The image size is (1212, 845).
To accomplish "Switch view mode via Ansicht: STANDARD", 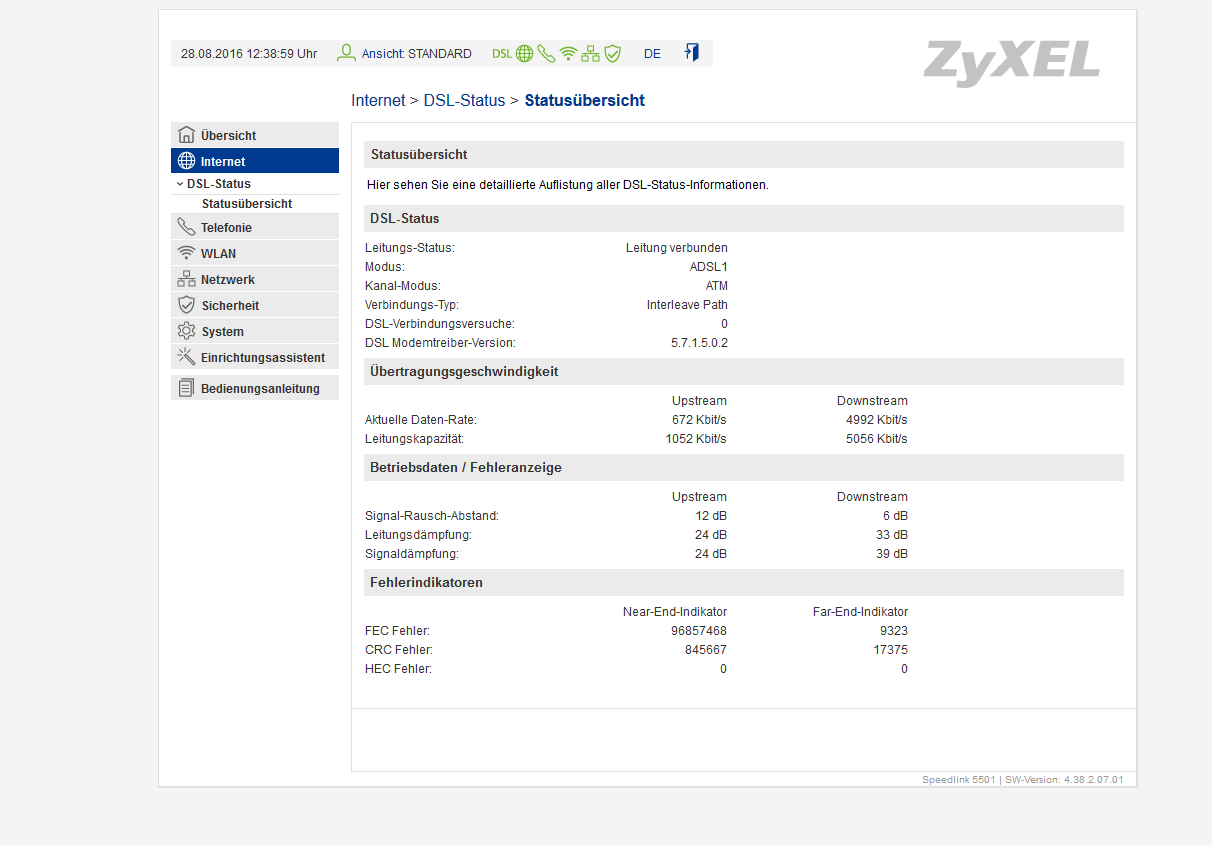I will pos(417,54).
